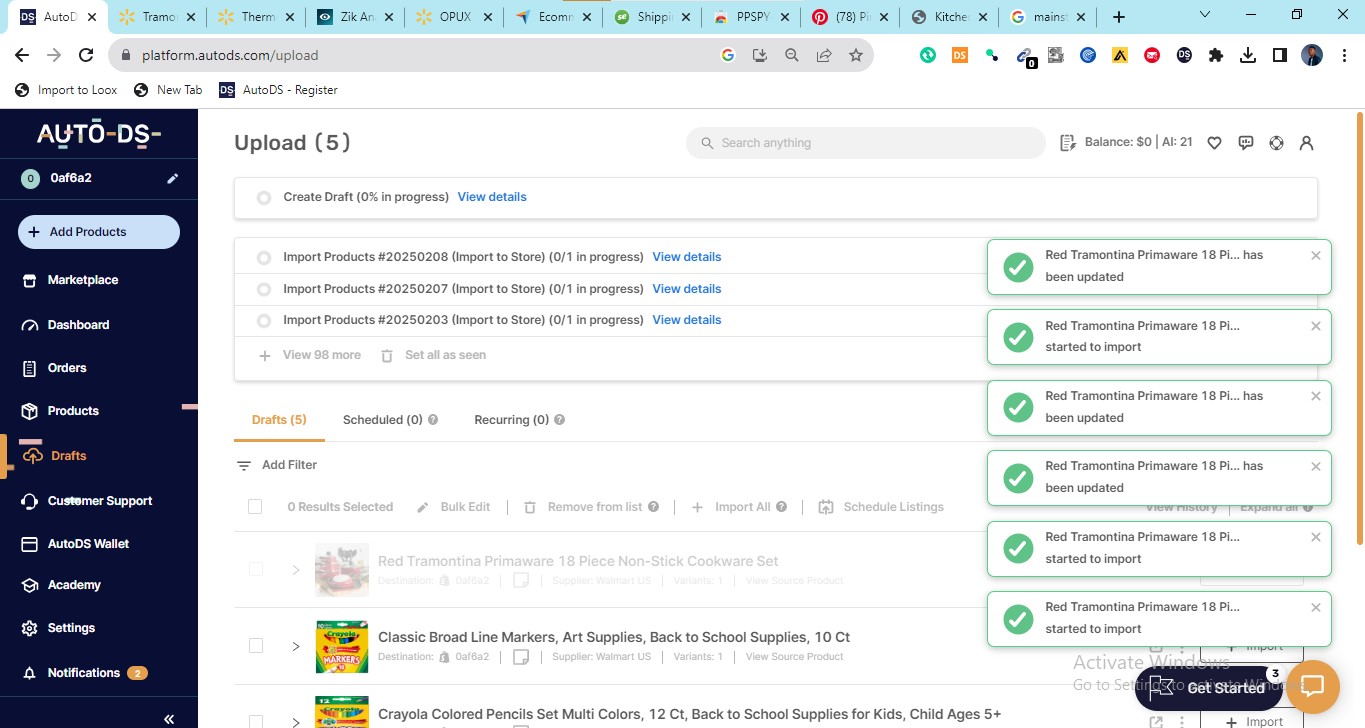Open AutoDS - Register bookmark
Screen dimensions: 1365x728
coord(278,90)
